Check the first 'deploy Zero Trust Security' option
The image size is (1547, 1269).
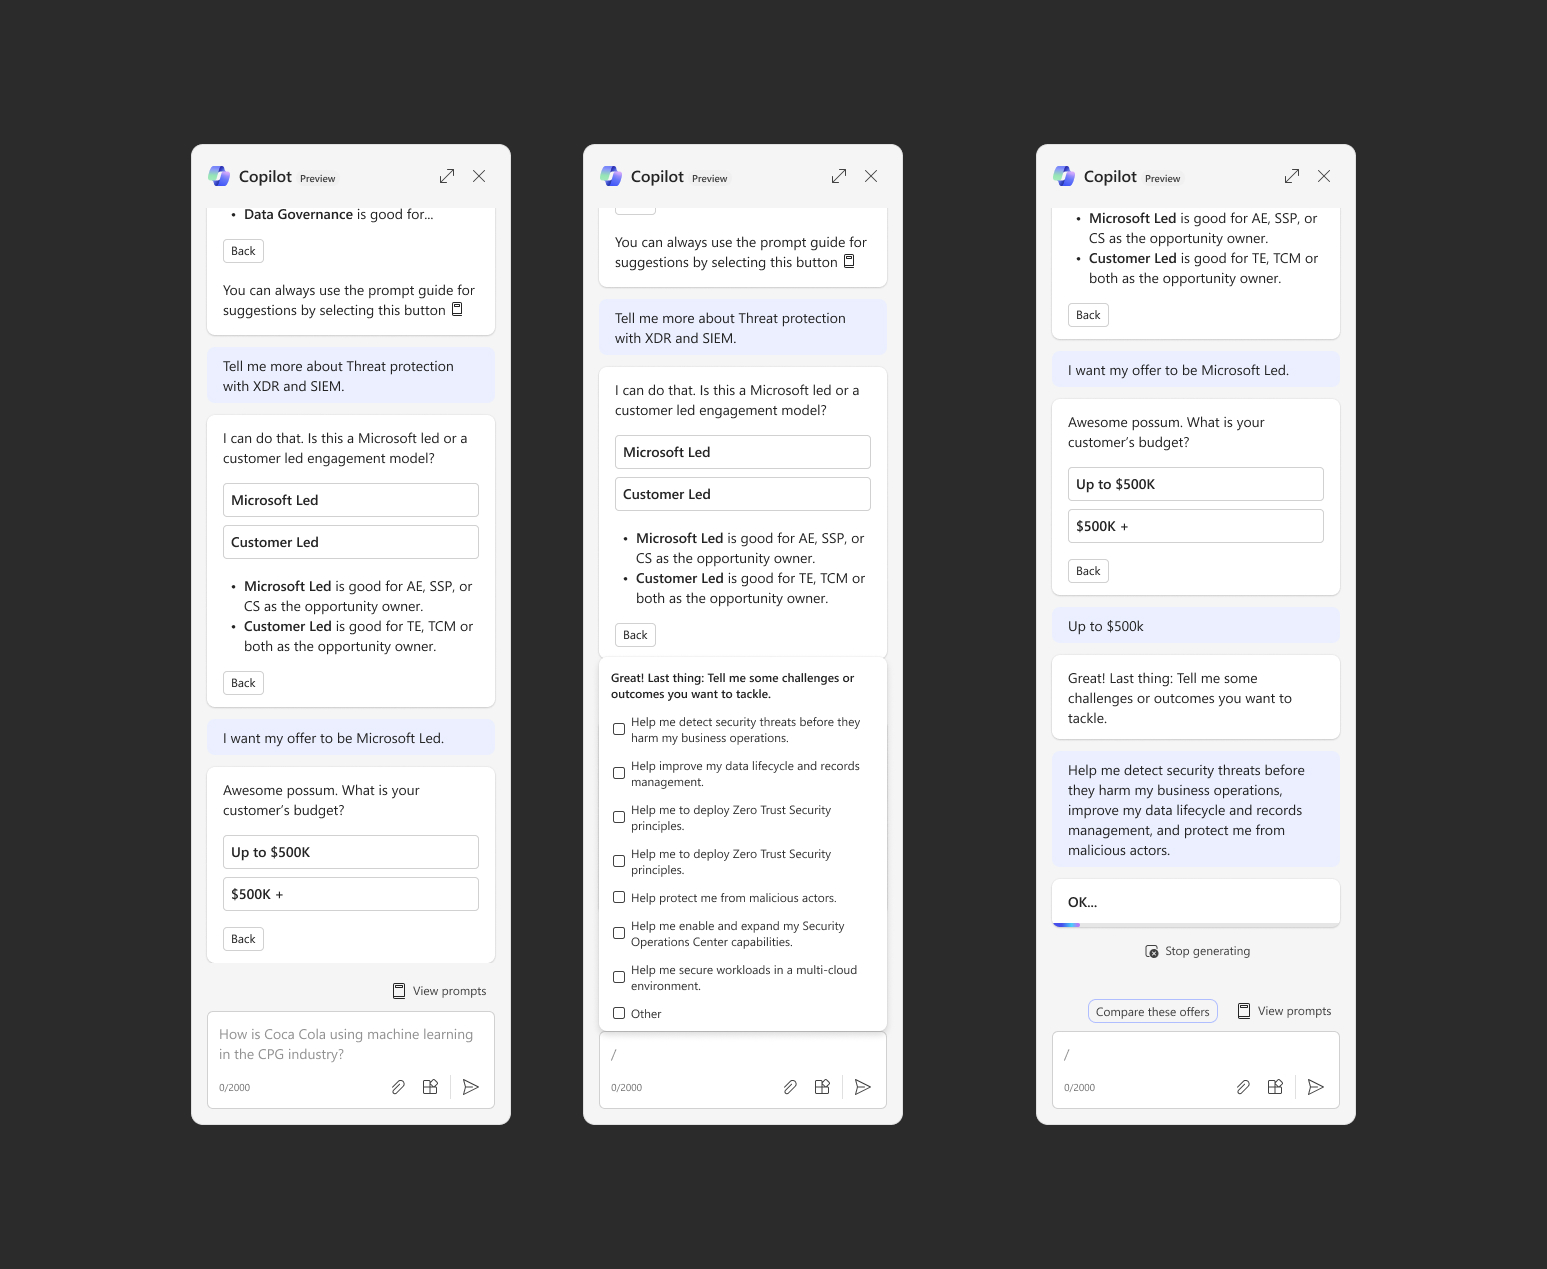click(619, 817)
